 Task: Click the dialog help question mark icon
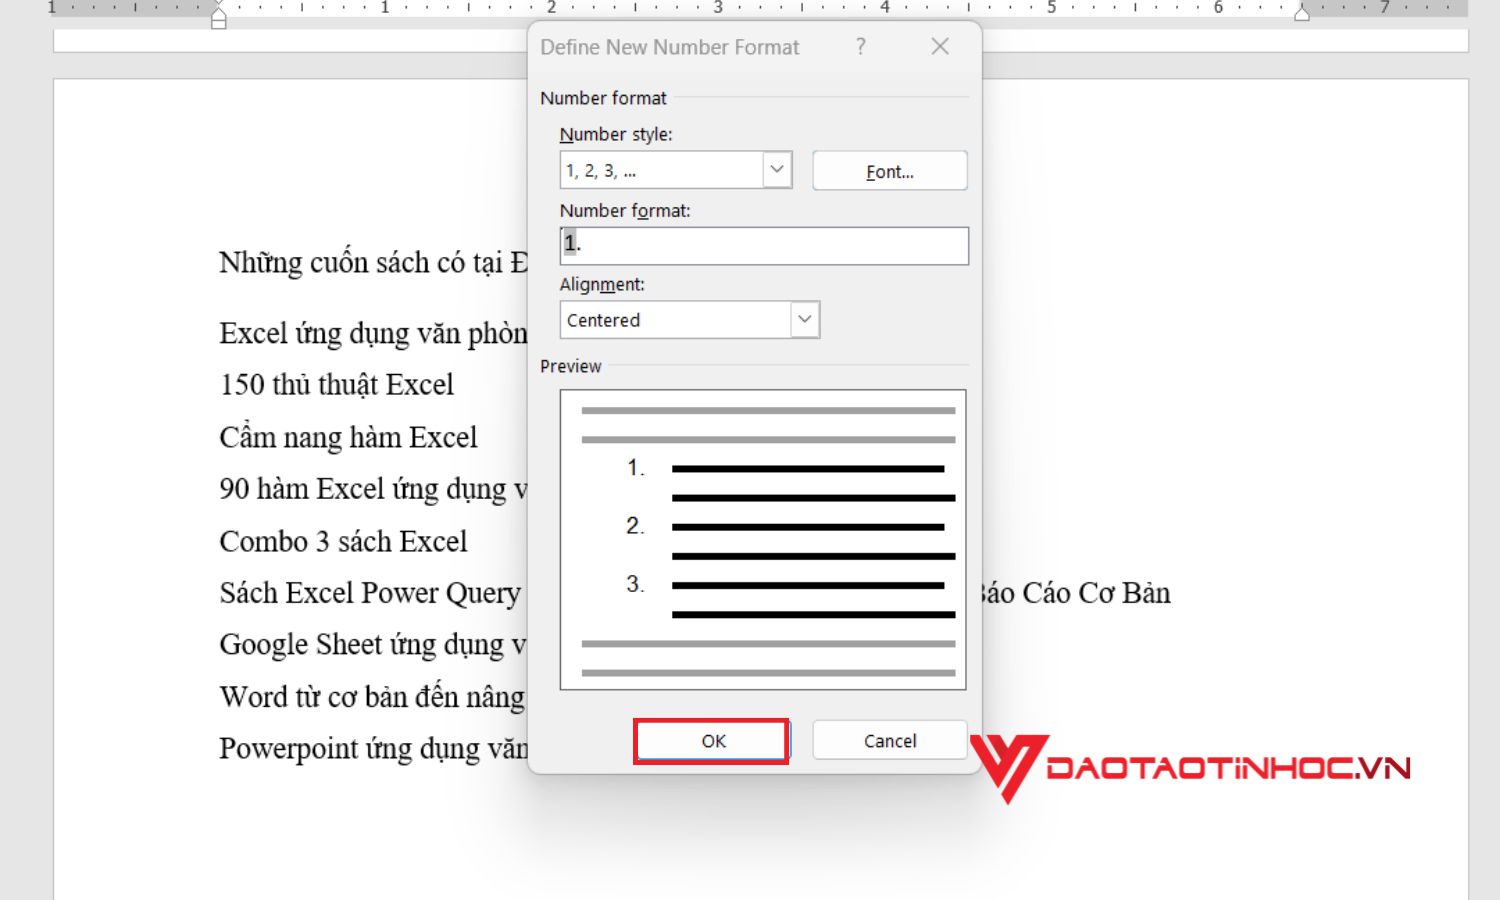860,47
